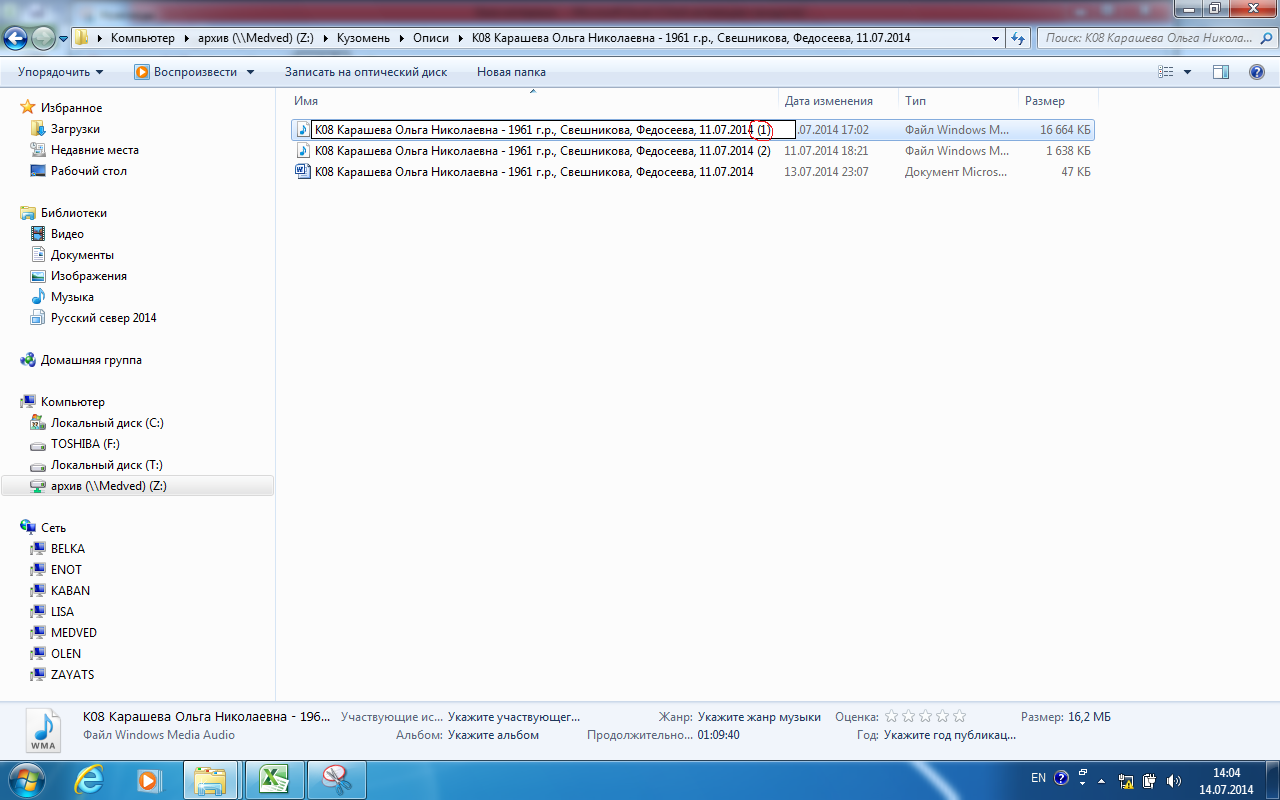Screen dimensions: 1280x800
Task: Open Excel from the taskbar
Action: 274,780
